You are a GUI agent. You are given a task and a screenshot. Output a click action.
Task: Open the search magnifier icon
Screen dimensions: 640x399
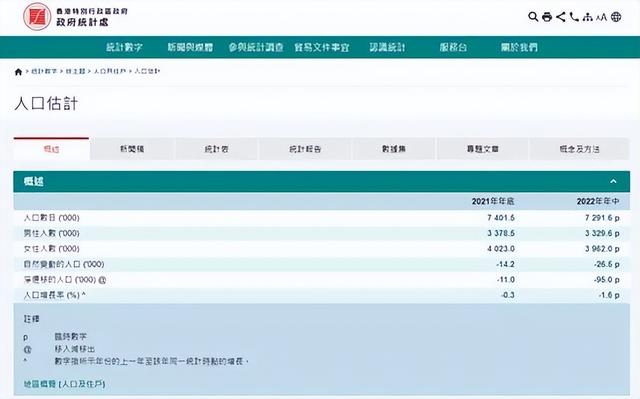point(533,17)
